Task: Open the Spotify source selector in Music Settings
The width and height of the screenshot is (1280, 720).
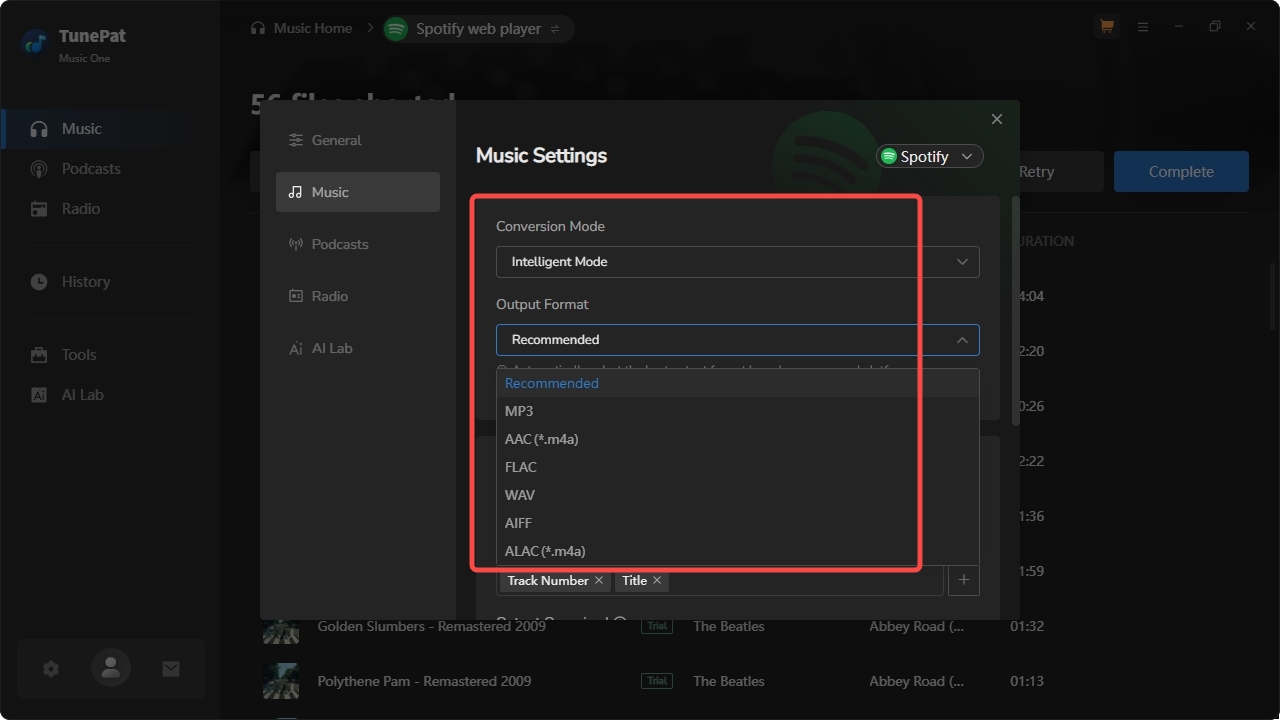Action: click(928, 156)
